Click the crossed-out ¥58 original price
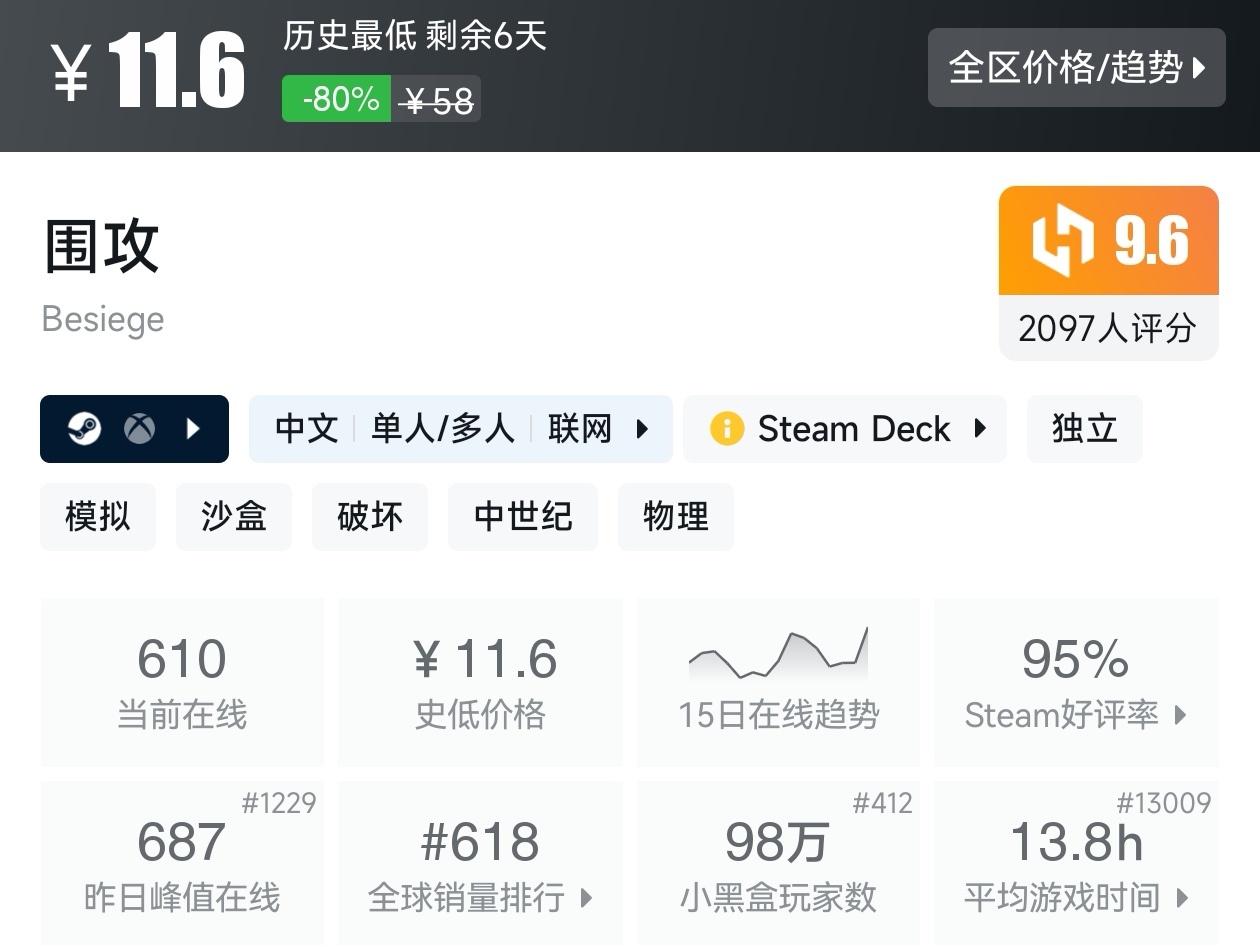 [438, 100]
